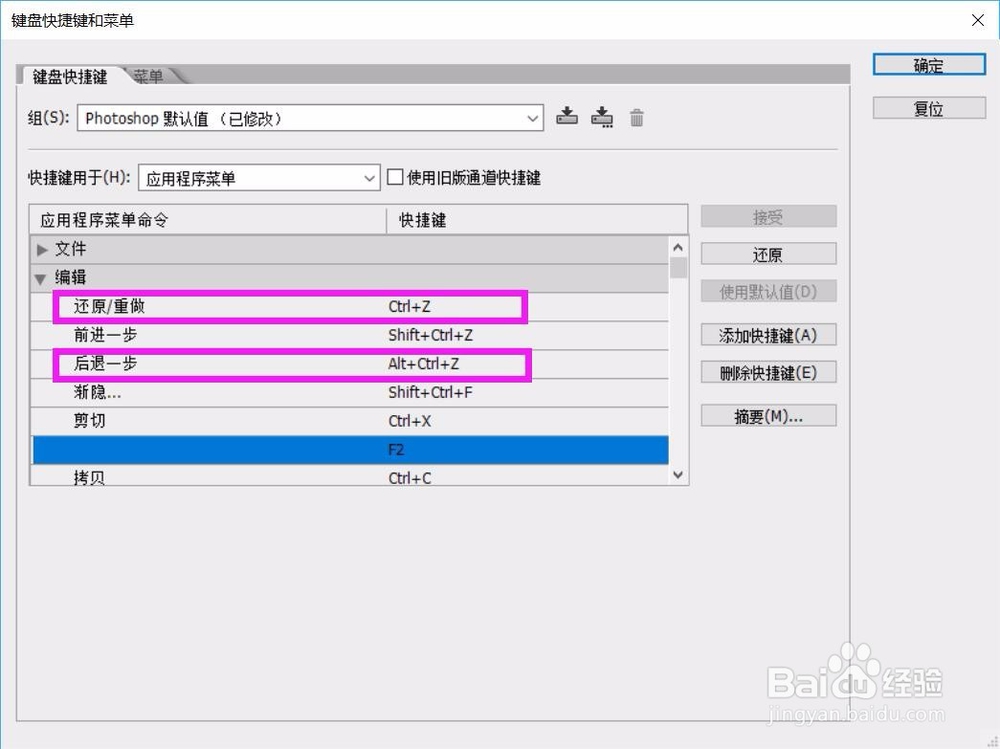
Task: Click the 确定 button
Action: [x=928, y=64]
